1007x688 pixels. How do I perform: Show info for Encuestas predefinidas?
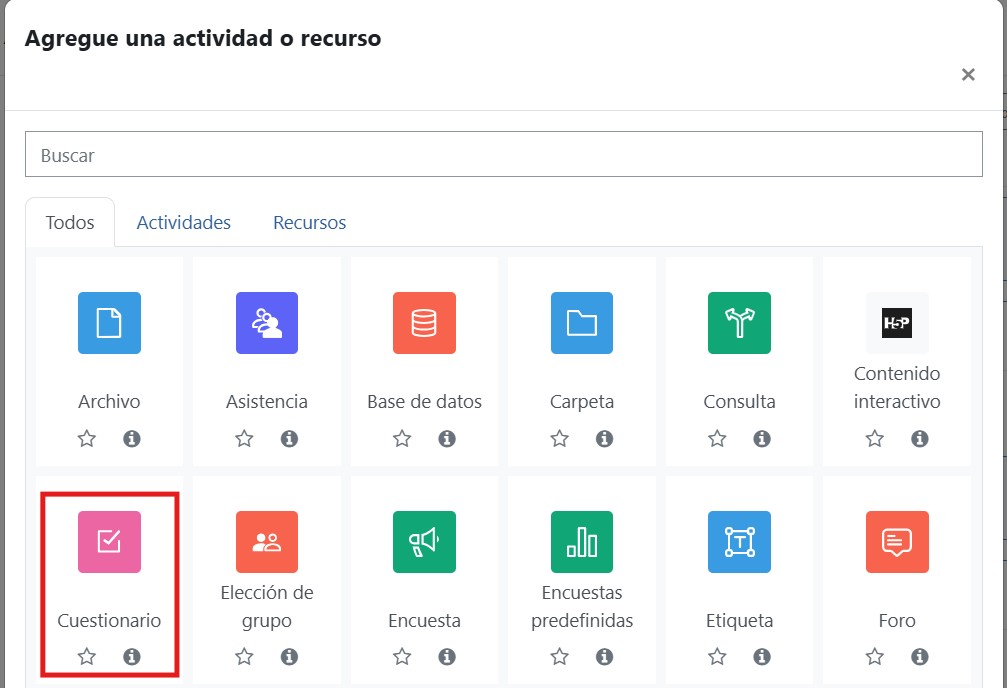coord(604,657)
